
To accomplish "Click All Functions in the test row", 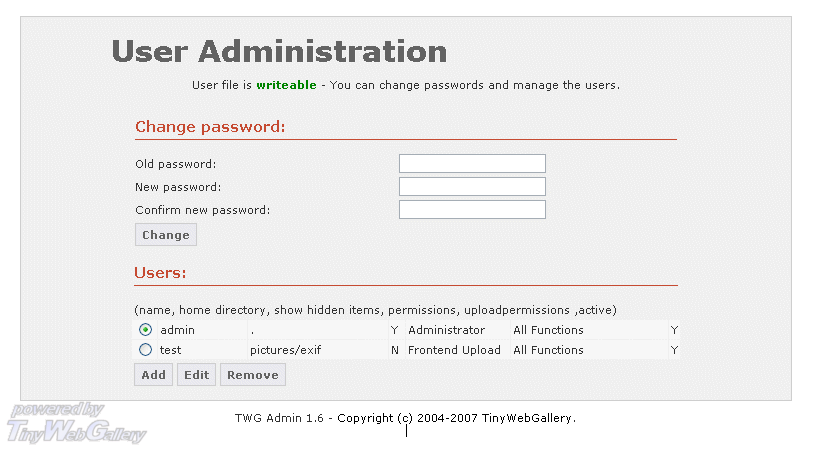I will [x=548, y=350].
